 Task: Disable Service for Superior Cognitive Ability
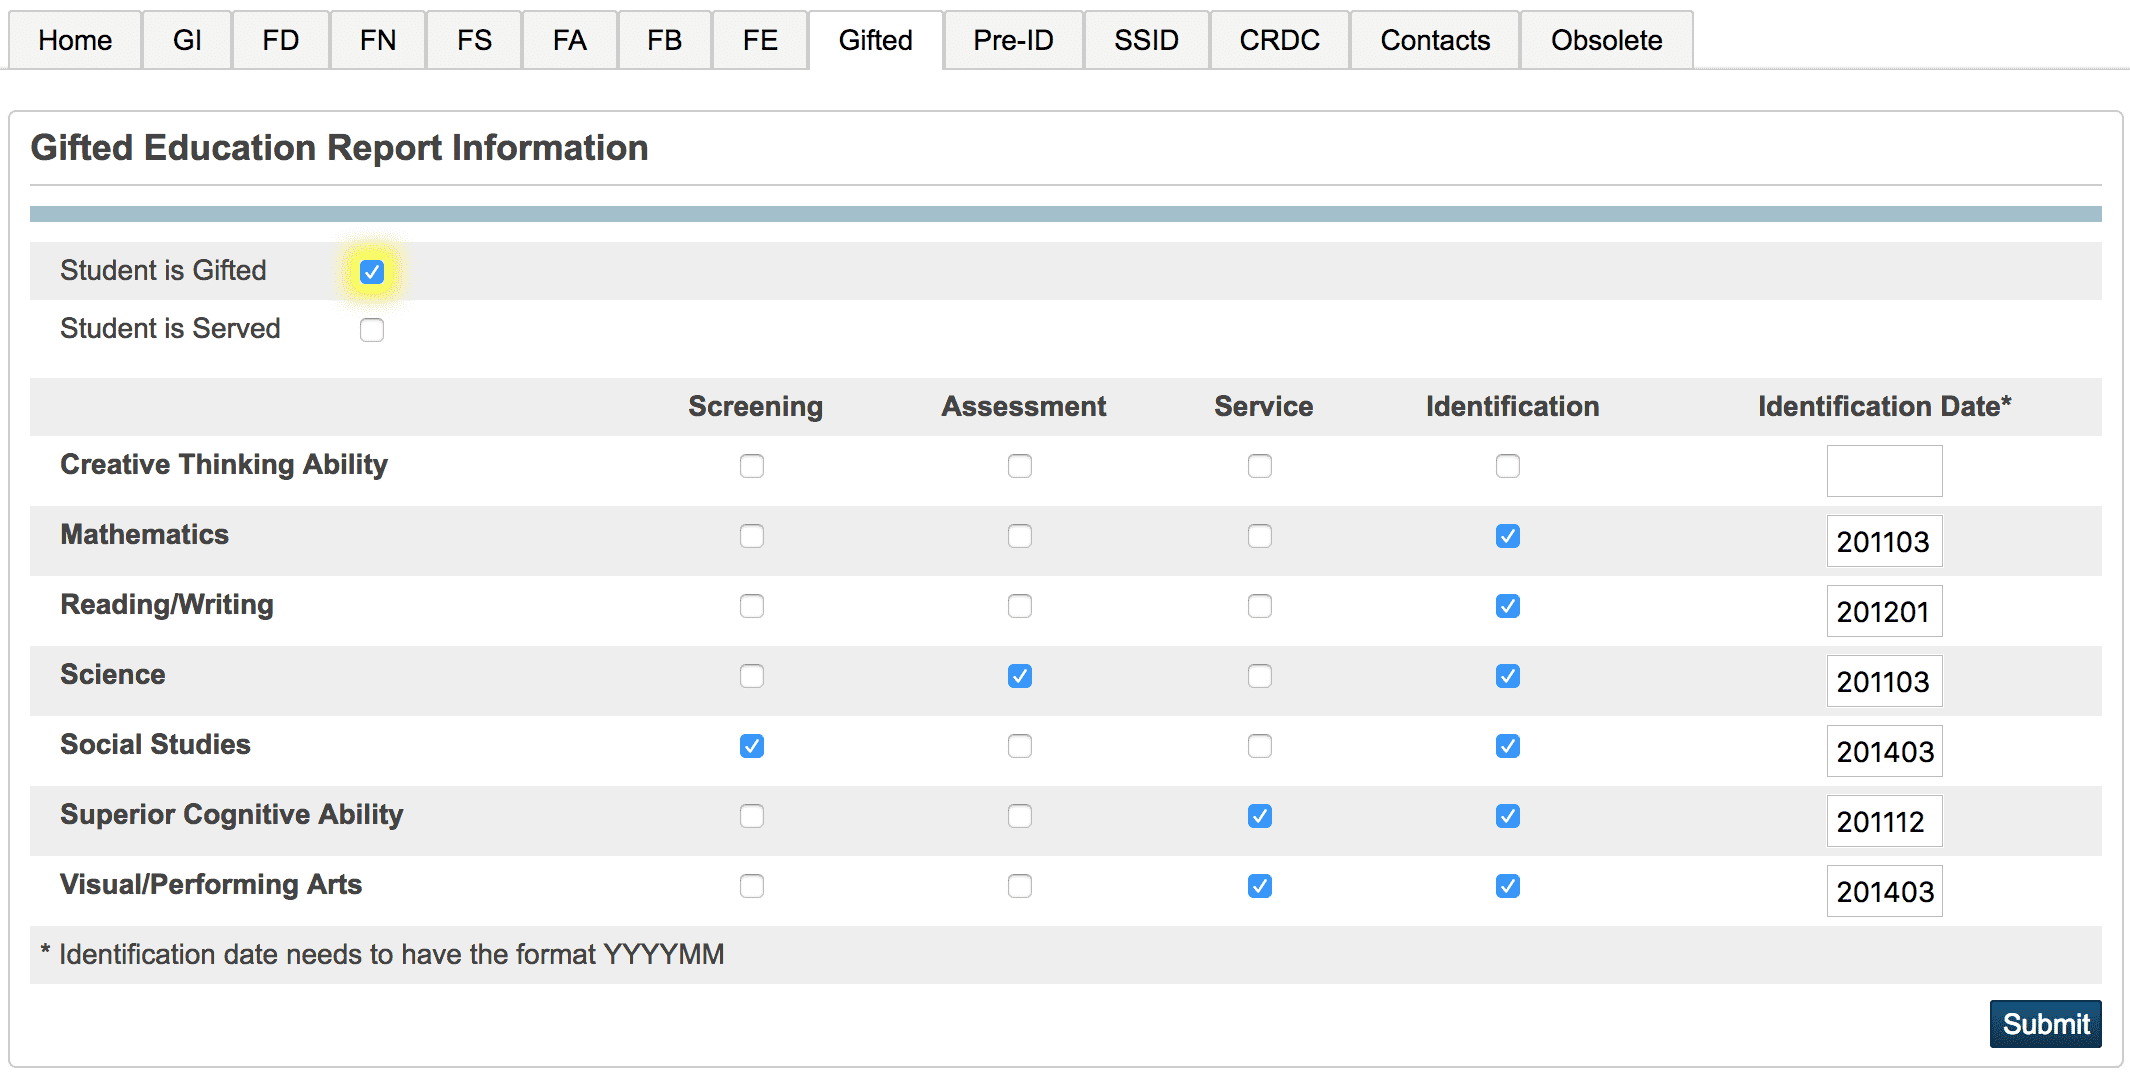[1260, 816]
